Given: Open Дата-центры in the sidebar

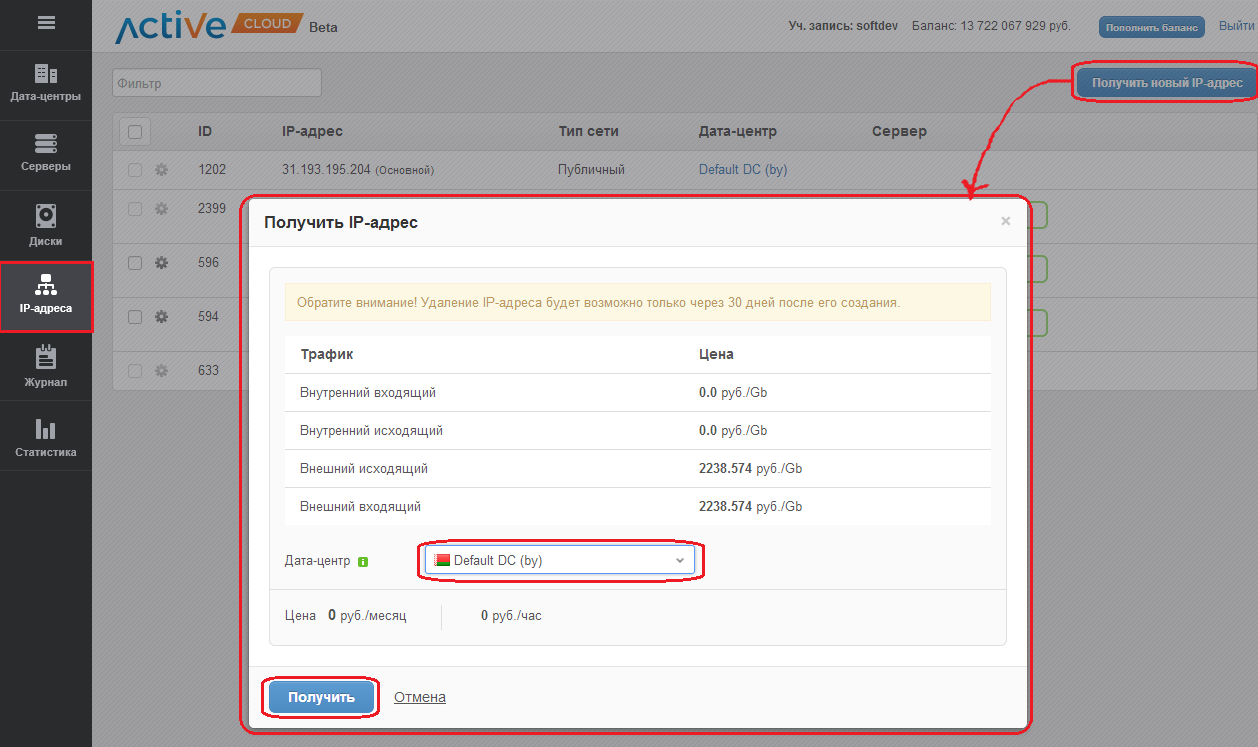Looking at the screenshot, I should [x=46, y=84].
